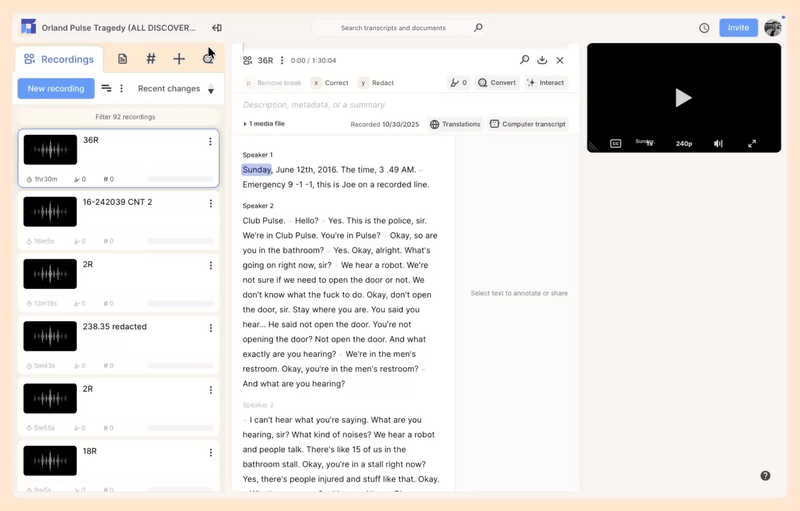
Task: Click the plus icon in the sidebar tabs
Action: click(x=179, y=59)
